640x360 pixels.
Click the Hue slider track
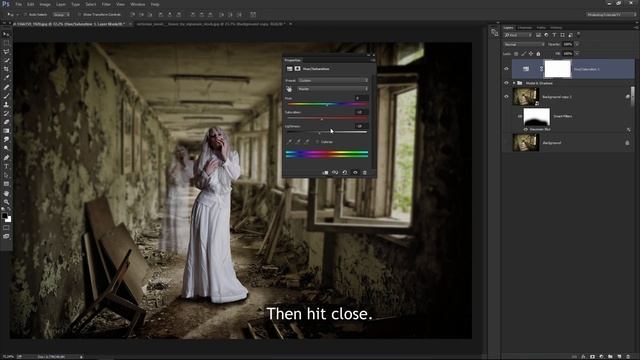[327, 104]
